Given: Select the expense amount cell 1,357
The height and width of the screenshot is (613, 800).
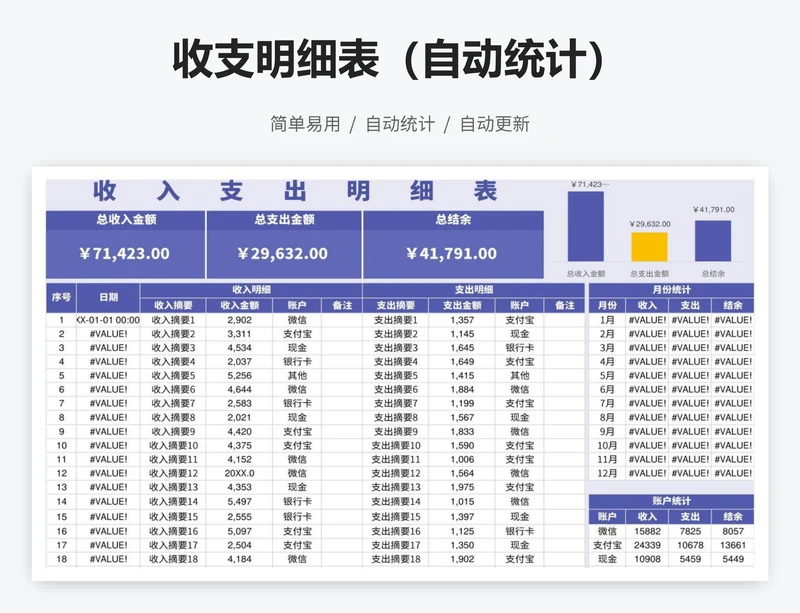Looking at the screenshot, I should click(x=462, y=320).
